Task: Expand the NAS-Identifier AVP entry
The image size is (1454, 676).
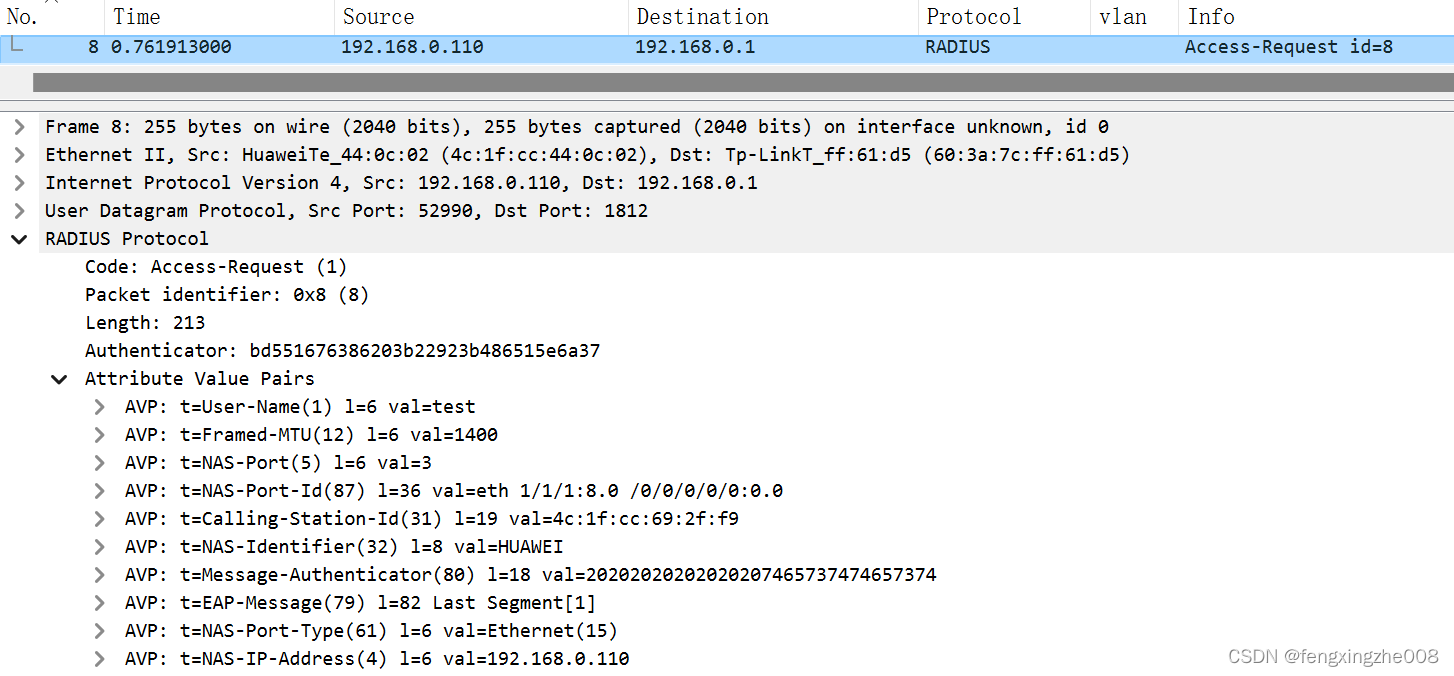Action: pyautogui.click(x=97, y=546)
